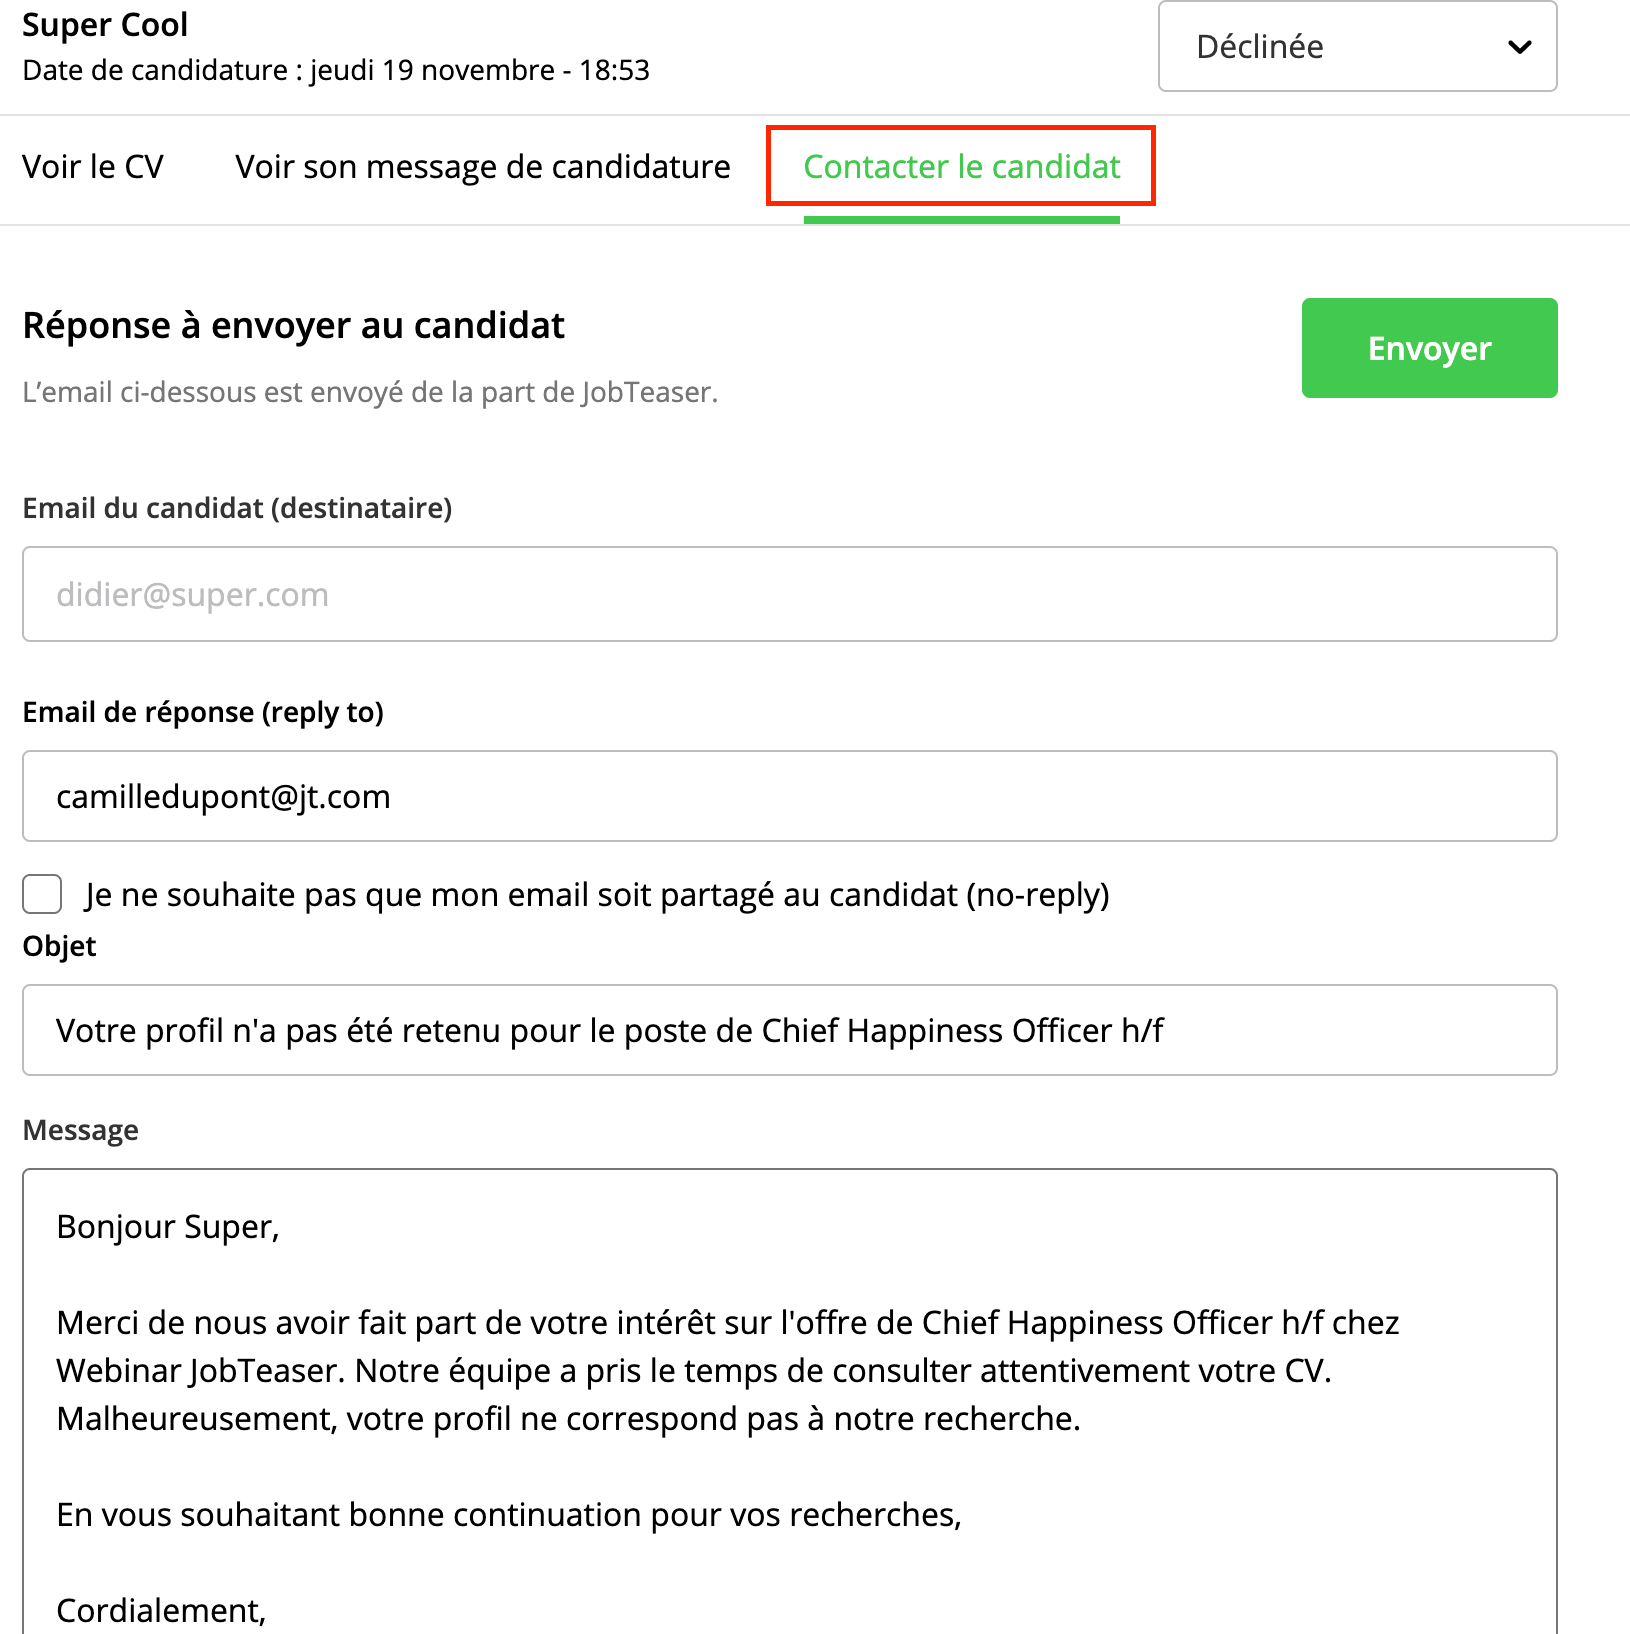The width and height of the screenshot is (1630, 1634).
Task: Click inside the Message body text area
Action: click(x=789, y=1400)
